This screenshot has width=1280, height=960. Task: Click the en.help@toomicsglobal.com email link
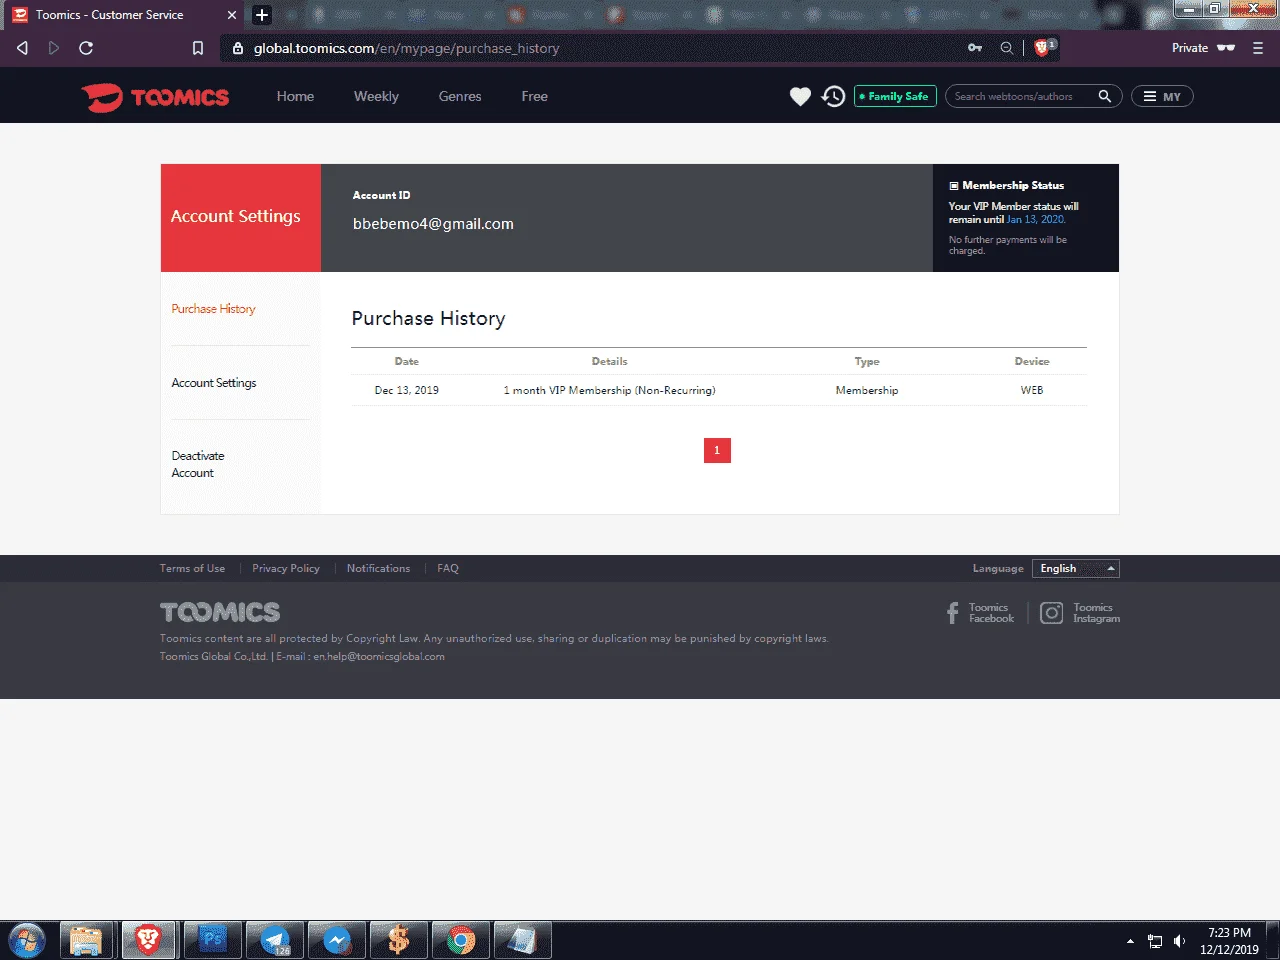(x=379, y=657)
